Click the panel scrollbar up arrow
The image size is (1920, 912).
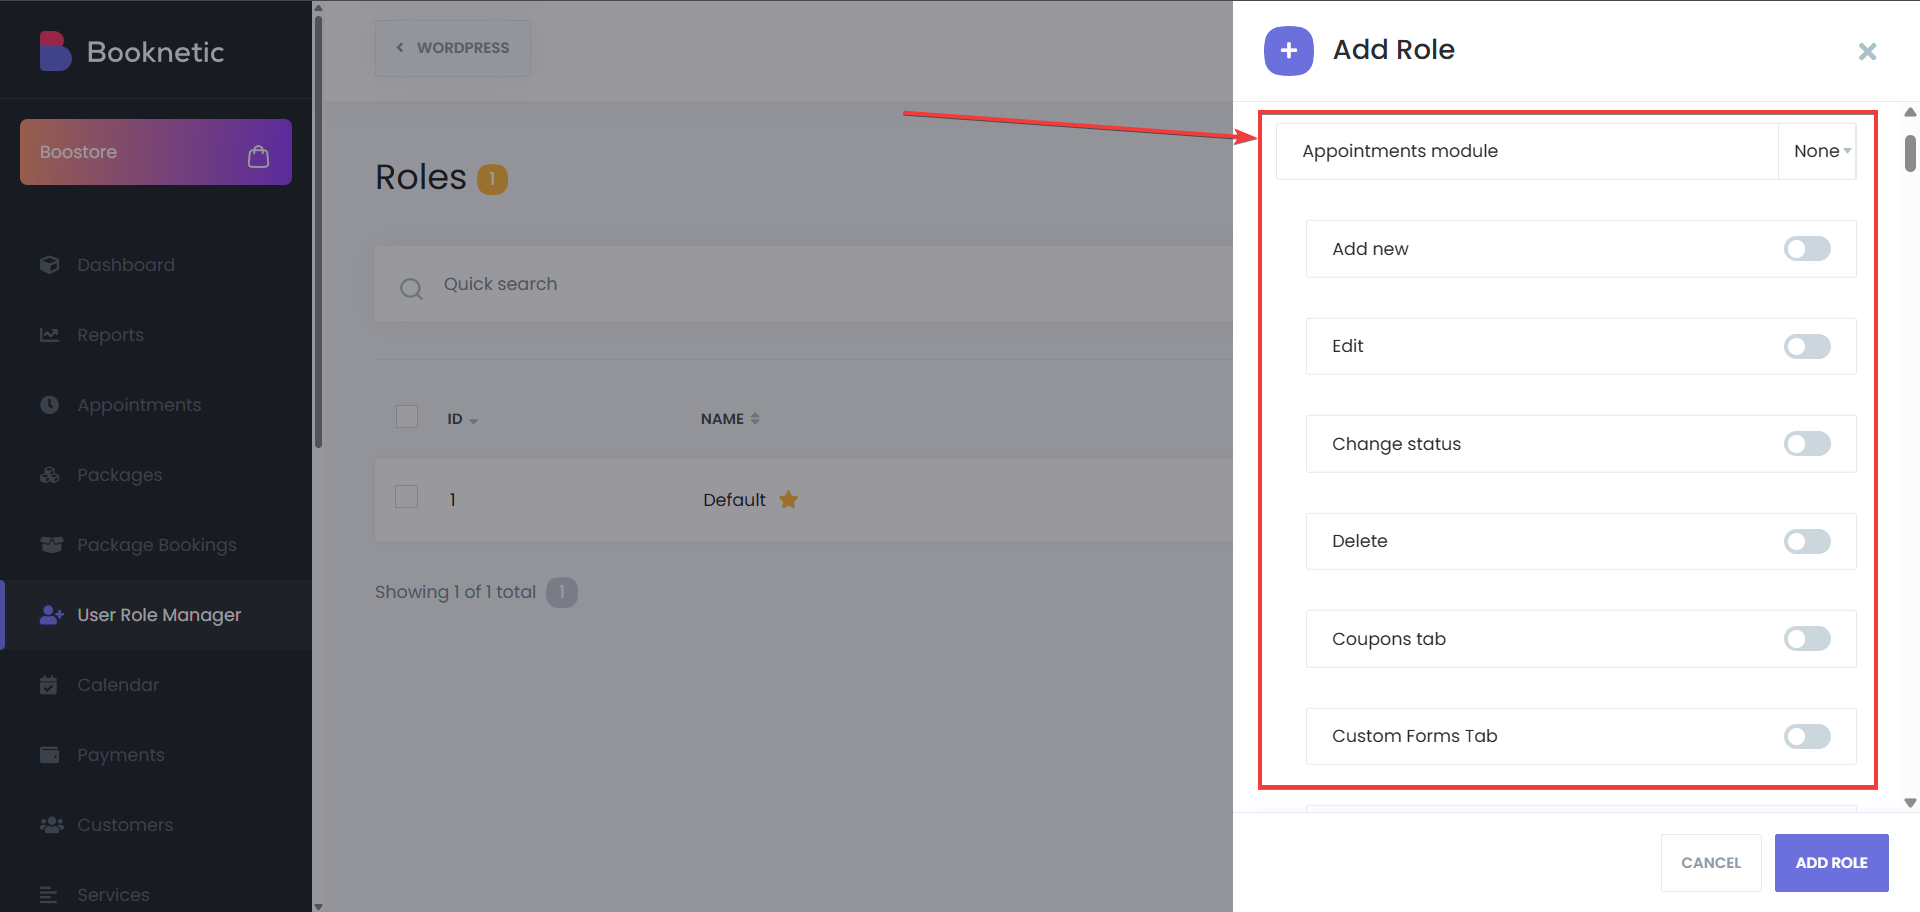click(1910, 112)
